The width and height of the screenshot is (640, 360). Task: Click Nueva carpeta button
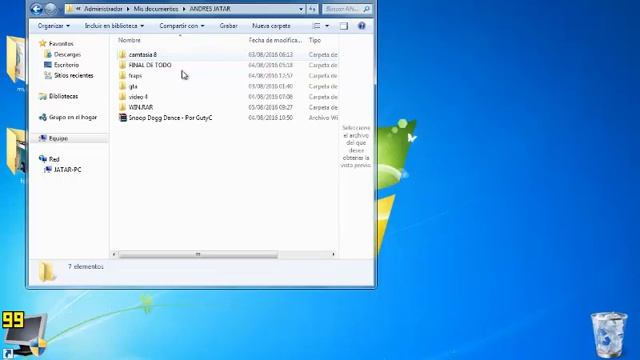(271, 26)
